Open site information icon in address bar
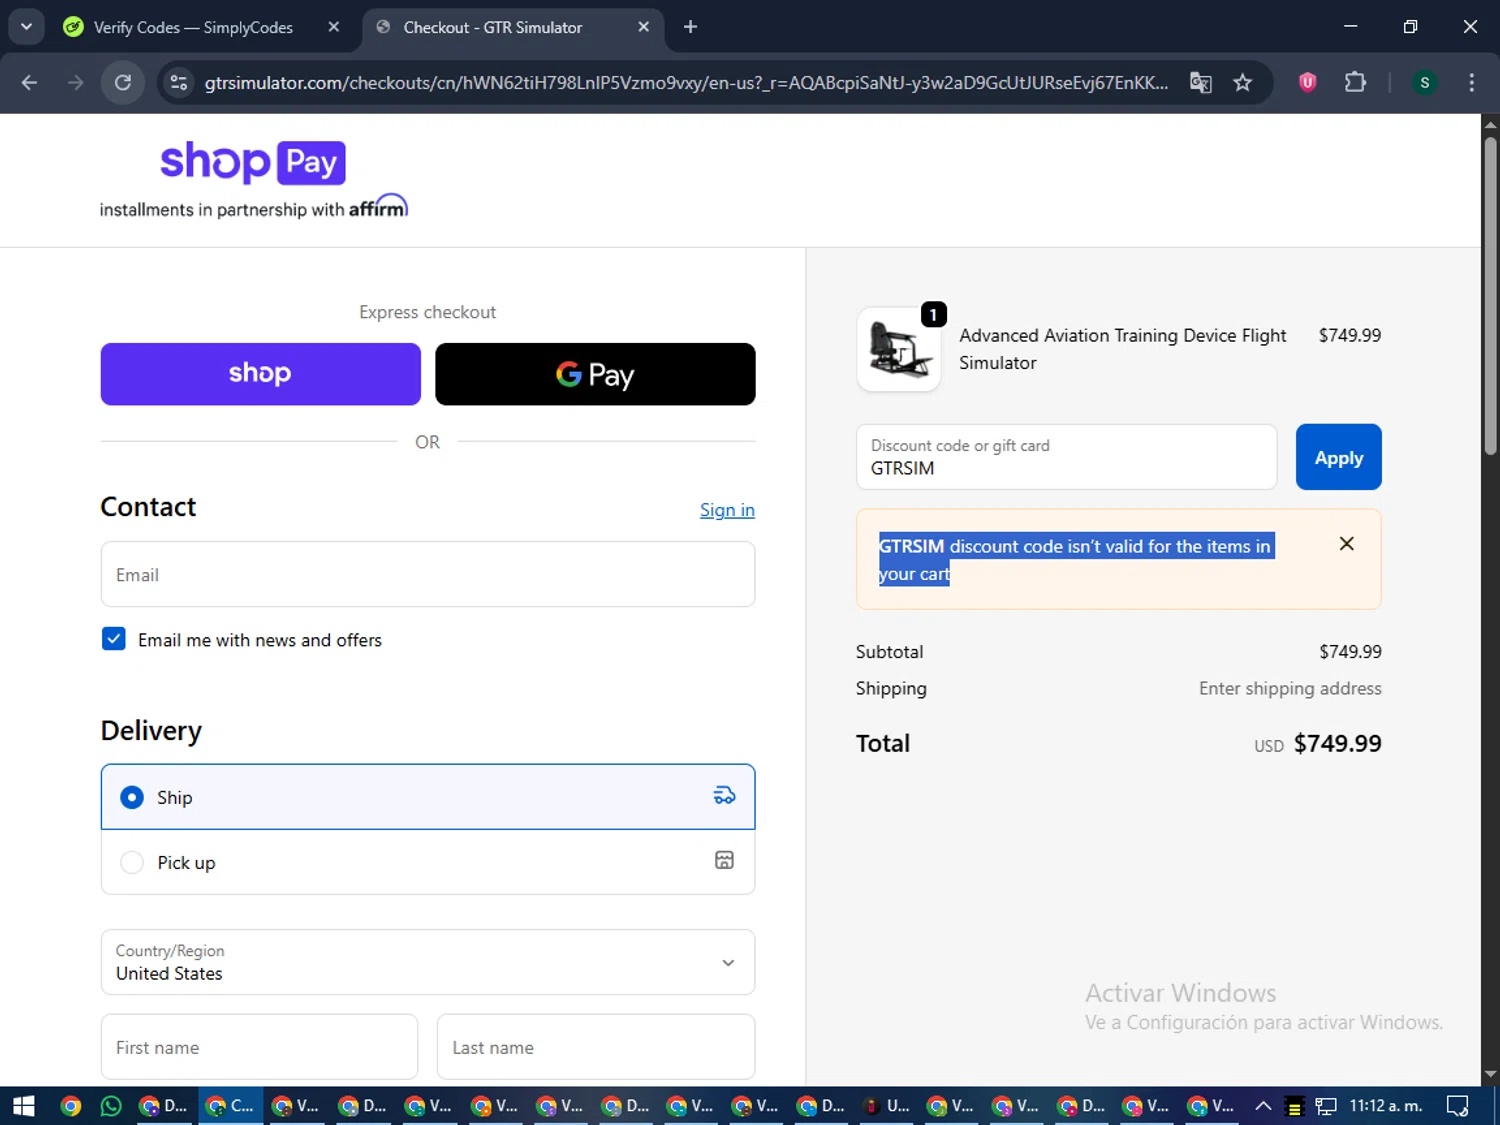Image resolution: width=1500 pixels, height=1125 pixels. pos(179,83)
